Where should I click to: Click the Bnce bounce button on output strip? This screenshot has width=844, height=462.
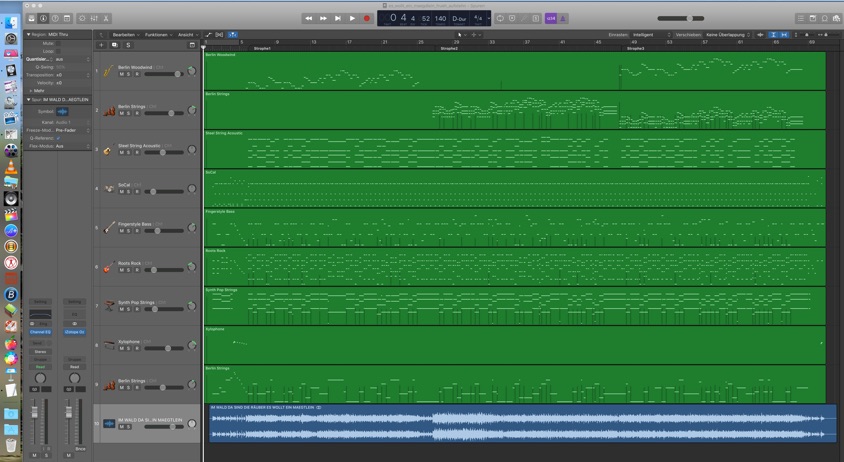(x=80, y=449)
